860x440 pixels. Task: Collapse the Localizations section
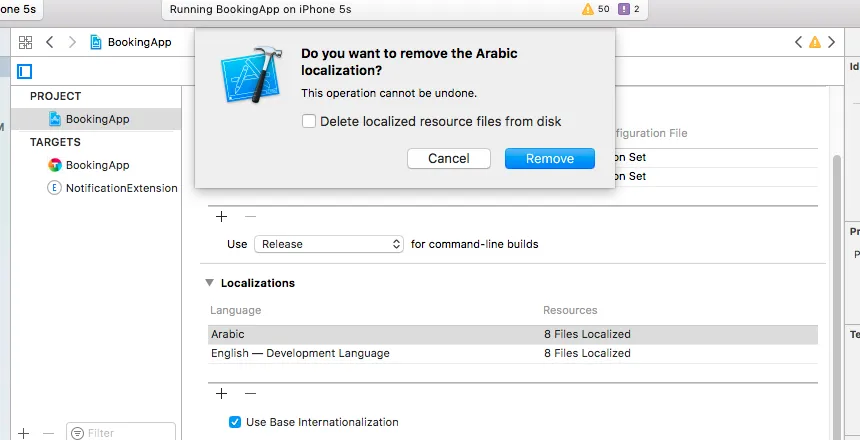pos(209,283)
